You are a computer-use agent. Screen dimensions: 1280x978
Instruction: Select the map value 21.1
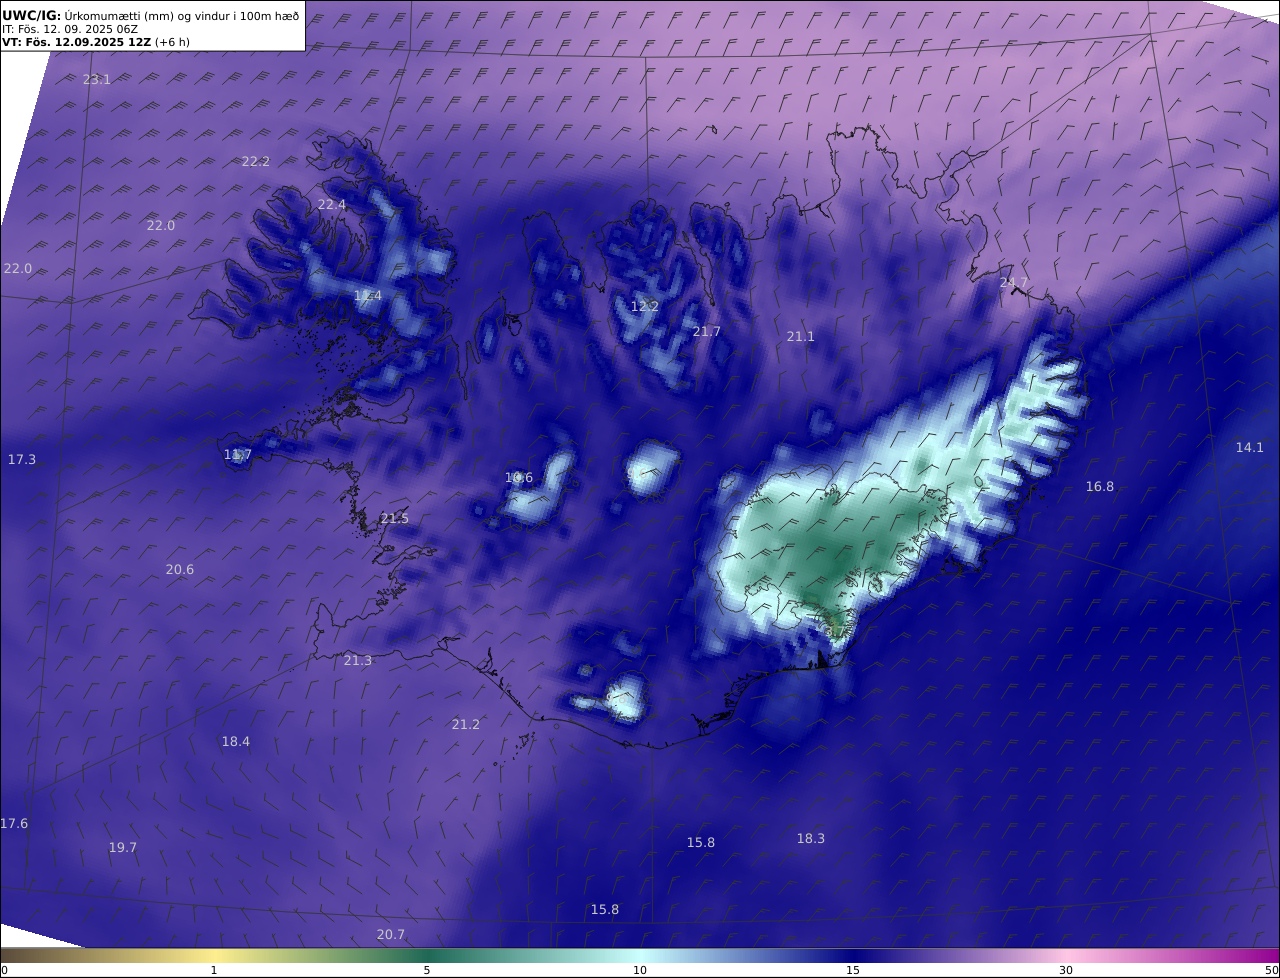pyautogui.click(x=801, y=337)
